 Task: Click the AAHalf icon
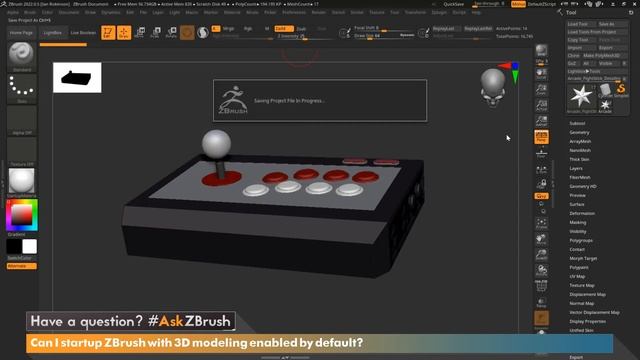[541, 121]
